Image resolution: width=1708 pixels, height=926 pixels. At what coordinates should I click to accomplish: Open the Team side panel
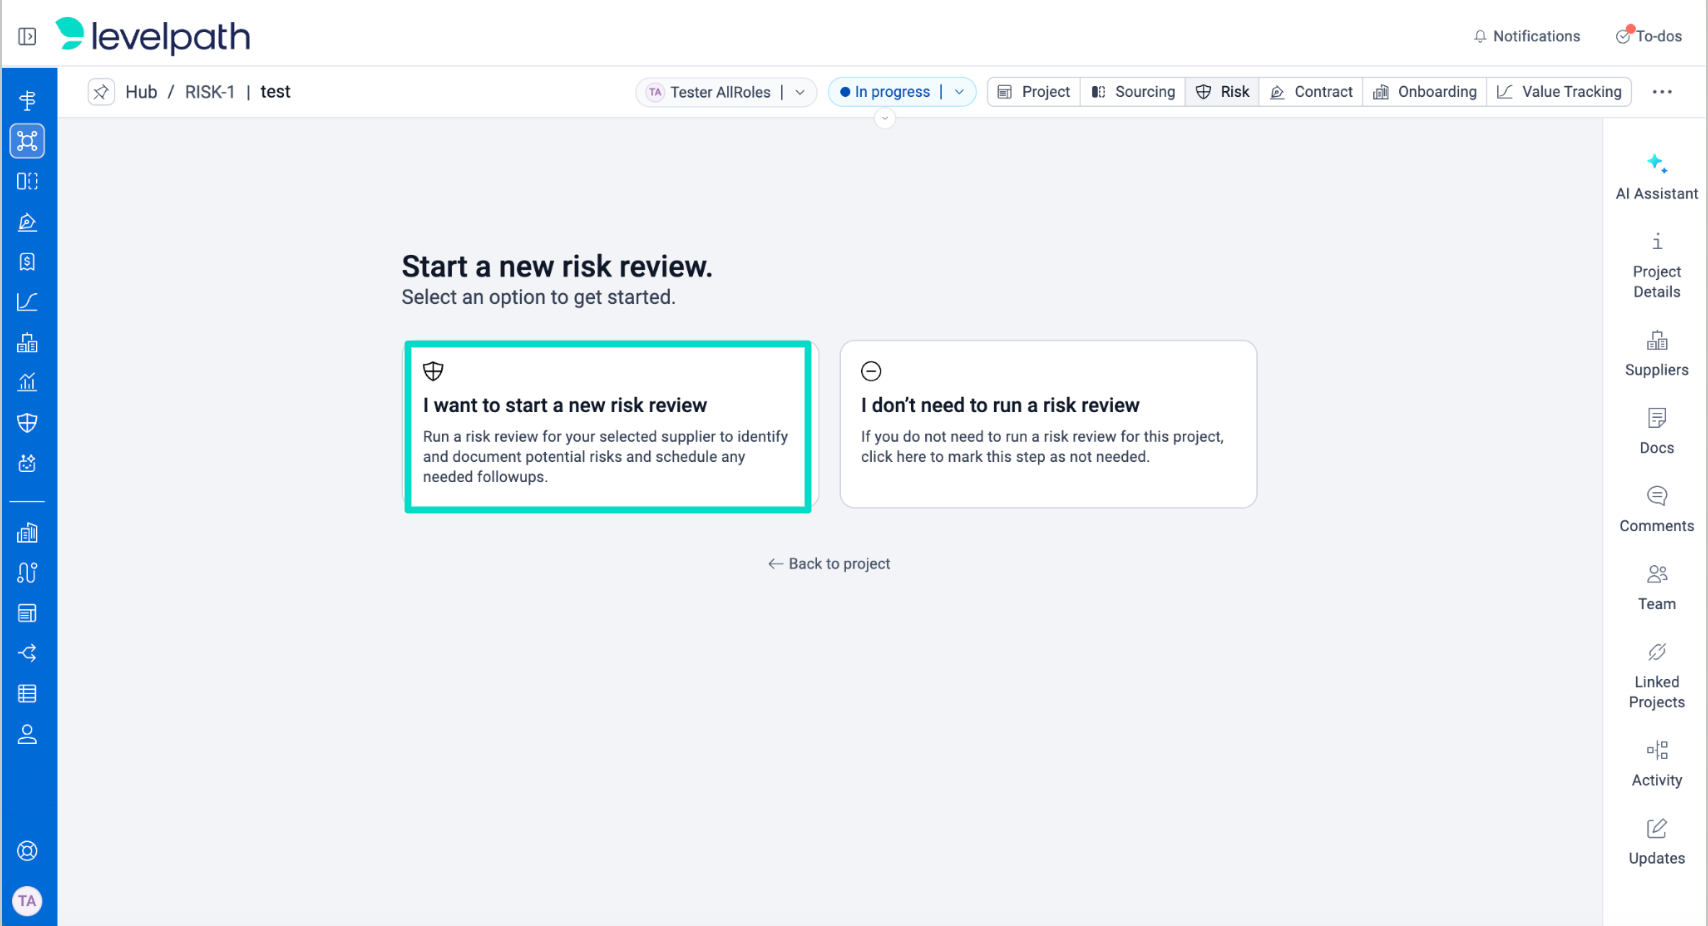click(1656, 587)
